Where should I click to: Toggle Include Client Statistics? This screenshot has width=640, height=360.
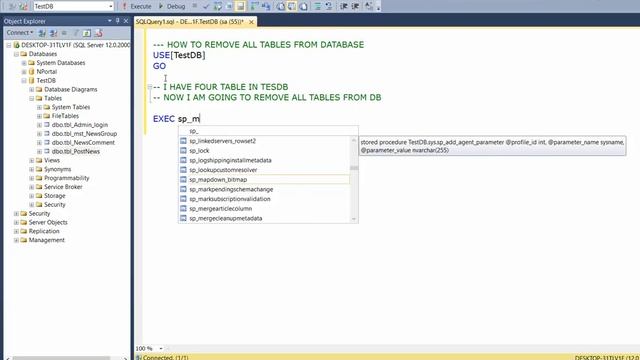pyautogui.click(x=266, y=6)
